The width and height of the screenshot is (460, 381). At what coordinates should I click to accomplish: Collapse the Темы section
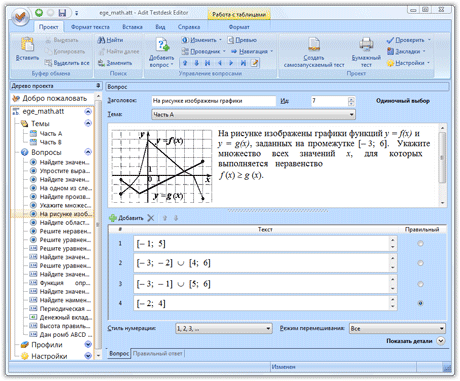coord(88,124)
